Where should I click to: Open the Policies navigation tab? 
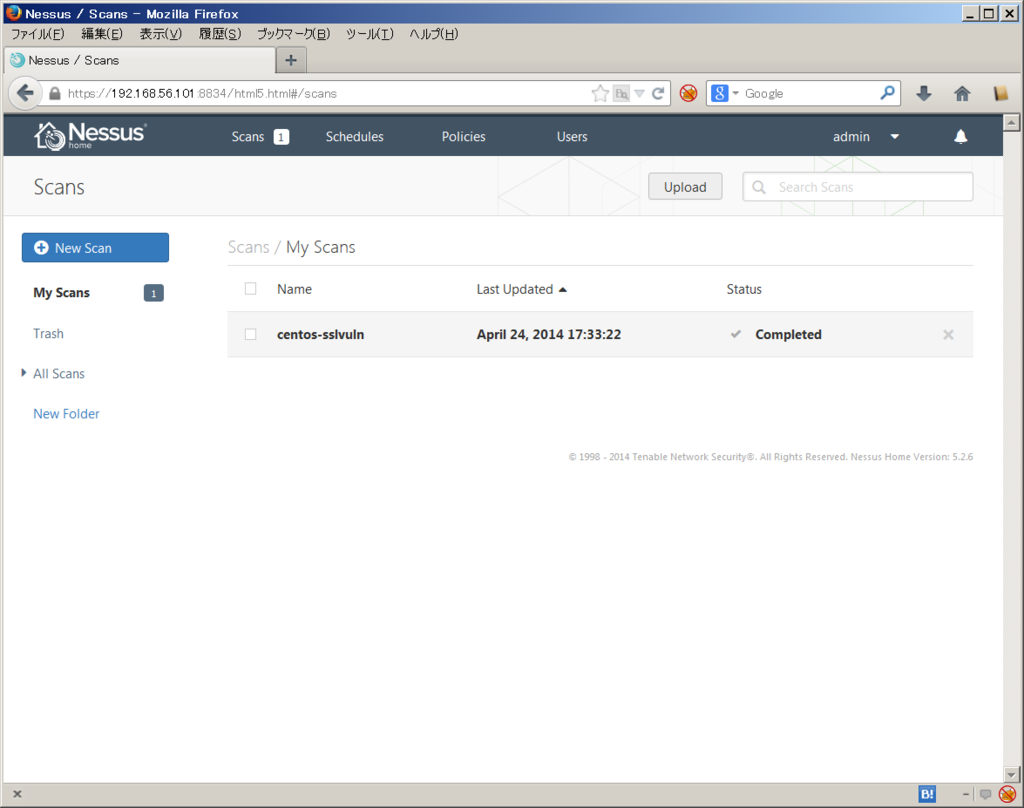click(x=463, y=137)
